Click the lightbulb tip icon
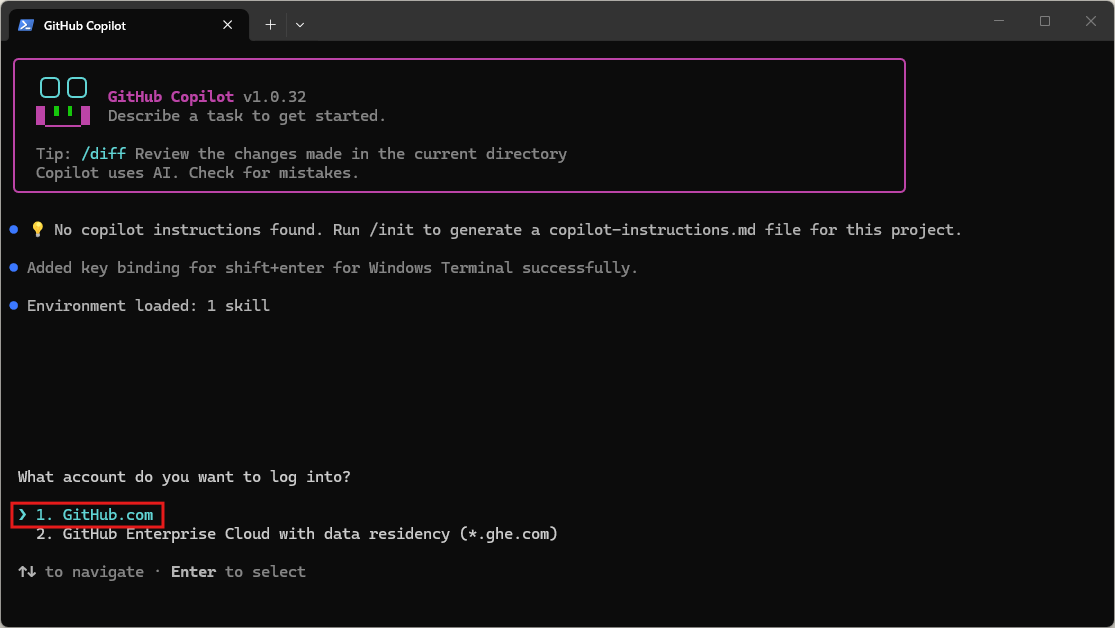Screen dimensions: 1115x628 pos(38,230)
